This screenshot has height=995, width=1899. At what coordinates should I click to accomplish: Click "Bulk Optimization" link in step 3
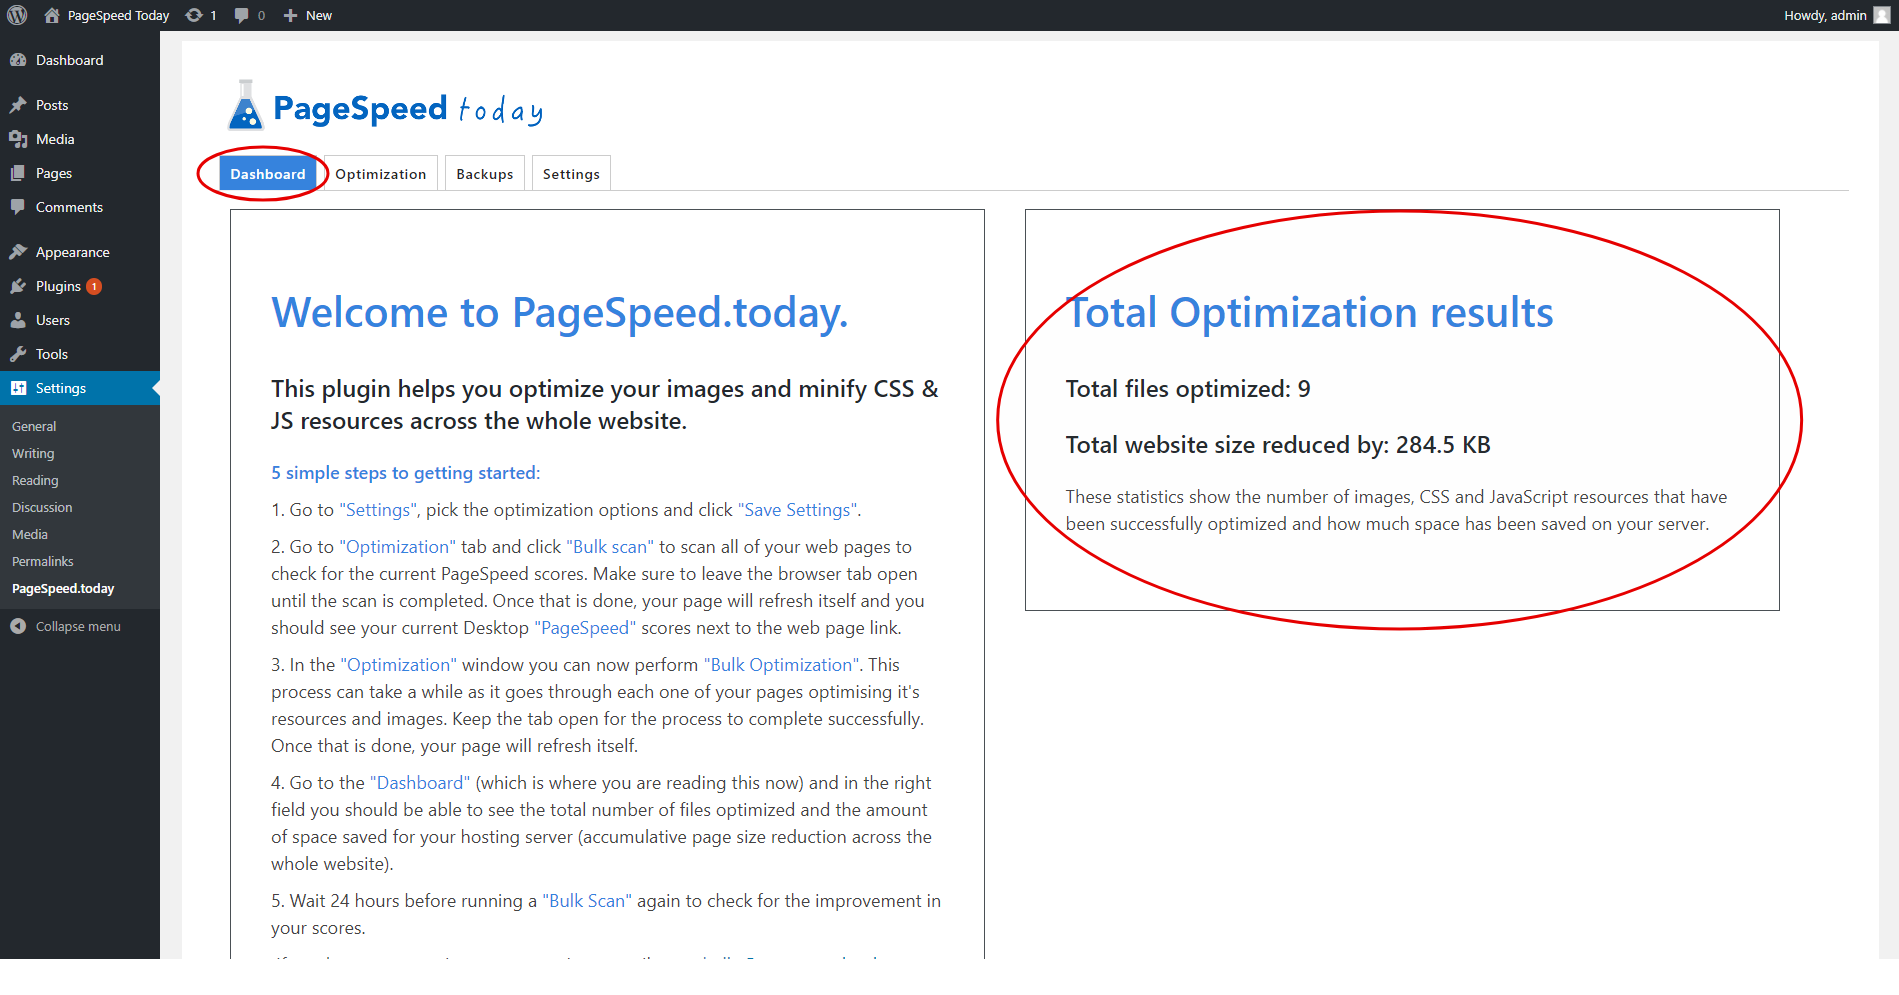point(782,665)
